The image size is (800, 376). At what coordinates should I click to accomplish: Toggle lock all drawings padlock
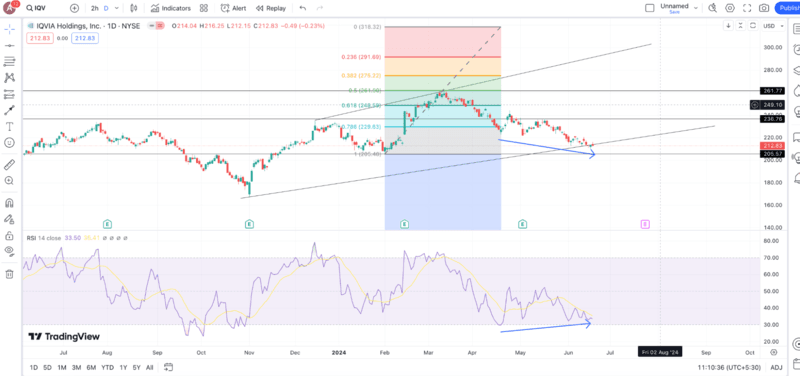(9, 235)
